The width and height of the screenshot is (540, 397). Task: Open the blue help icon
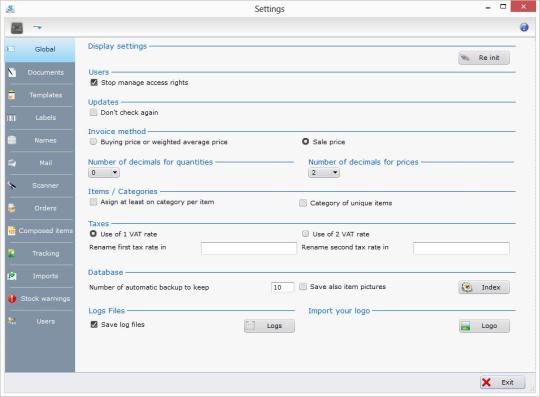[x=524, y=27]
